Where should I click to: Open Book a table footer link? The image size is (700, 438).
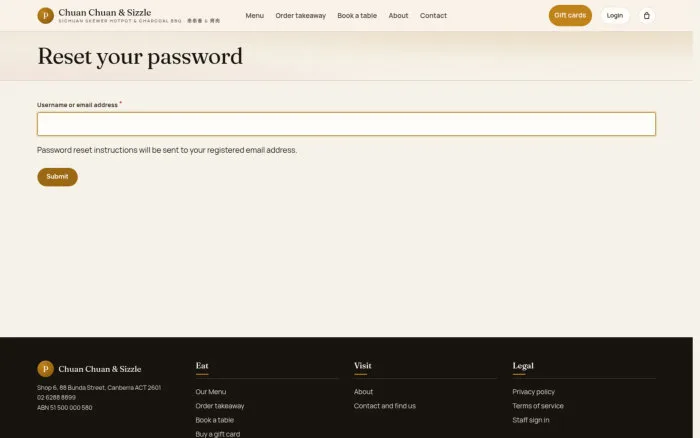215,420
